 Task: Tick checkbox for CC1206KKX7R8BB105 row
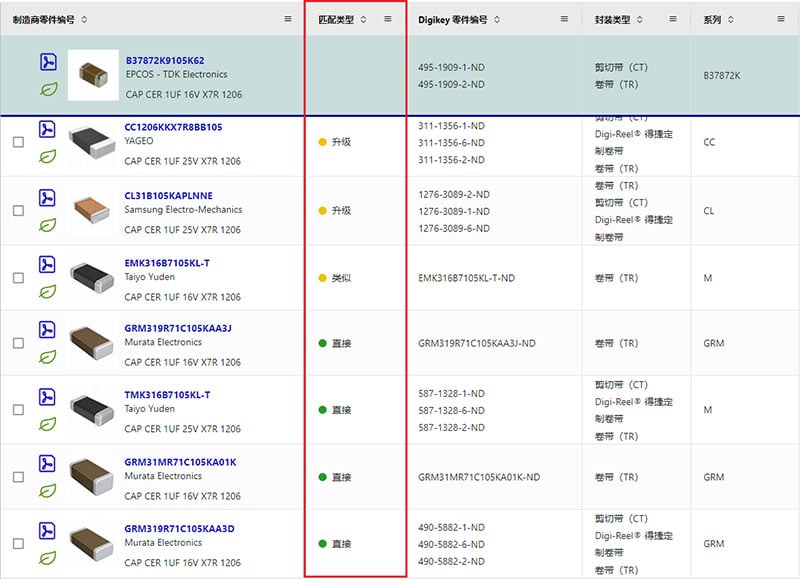tap(18, 143)
